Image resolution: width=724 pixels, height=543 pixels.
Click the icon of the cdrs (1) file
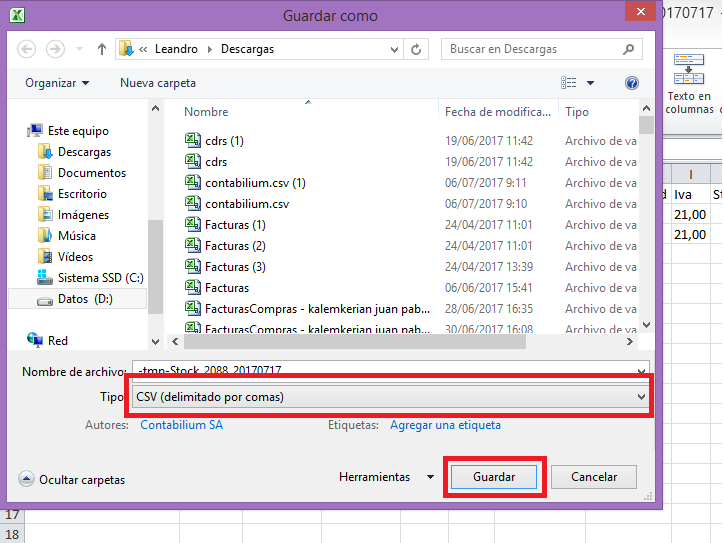(193, 140)
